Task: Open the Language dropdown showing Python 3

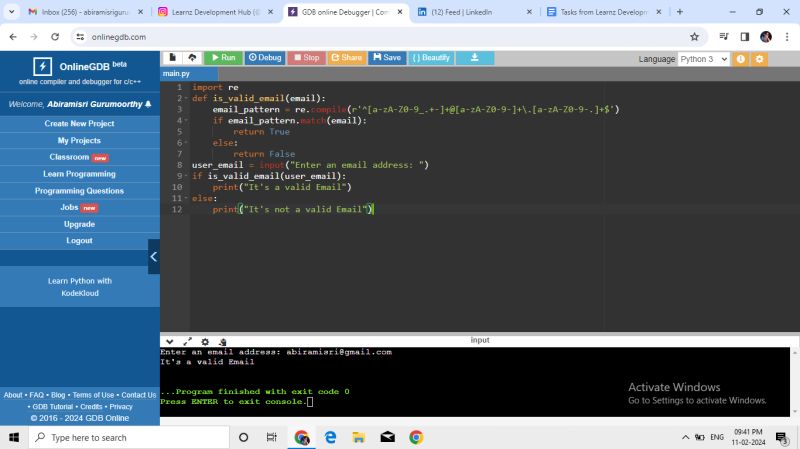Action: click(704, 59)
